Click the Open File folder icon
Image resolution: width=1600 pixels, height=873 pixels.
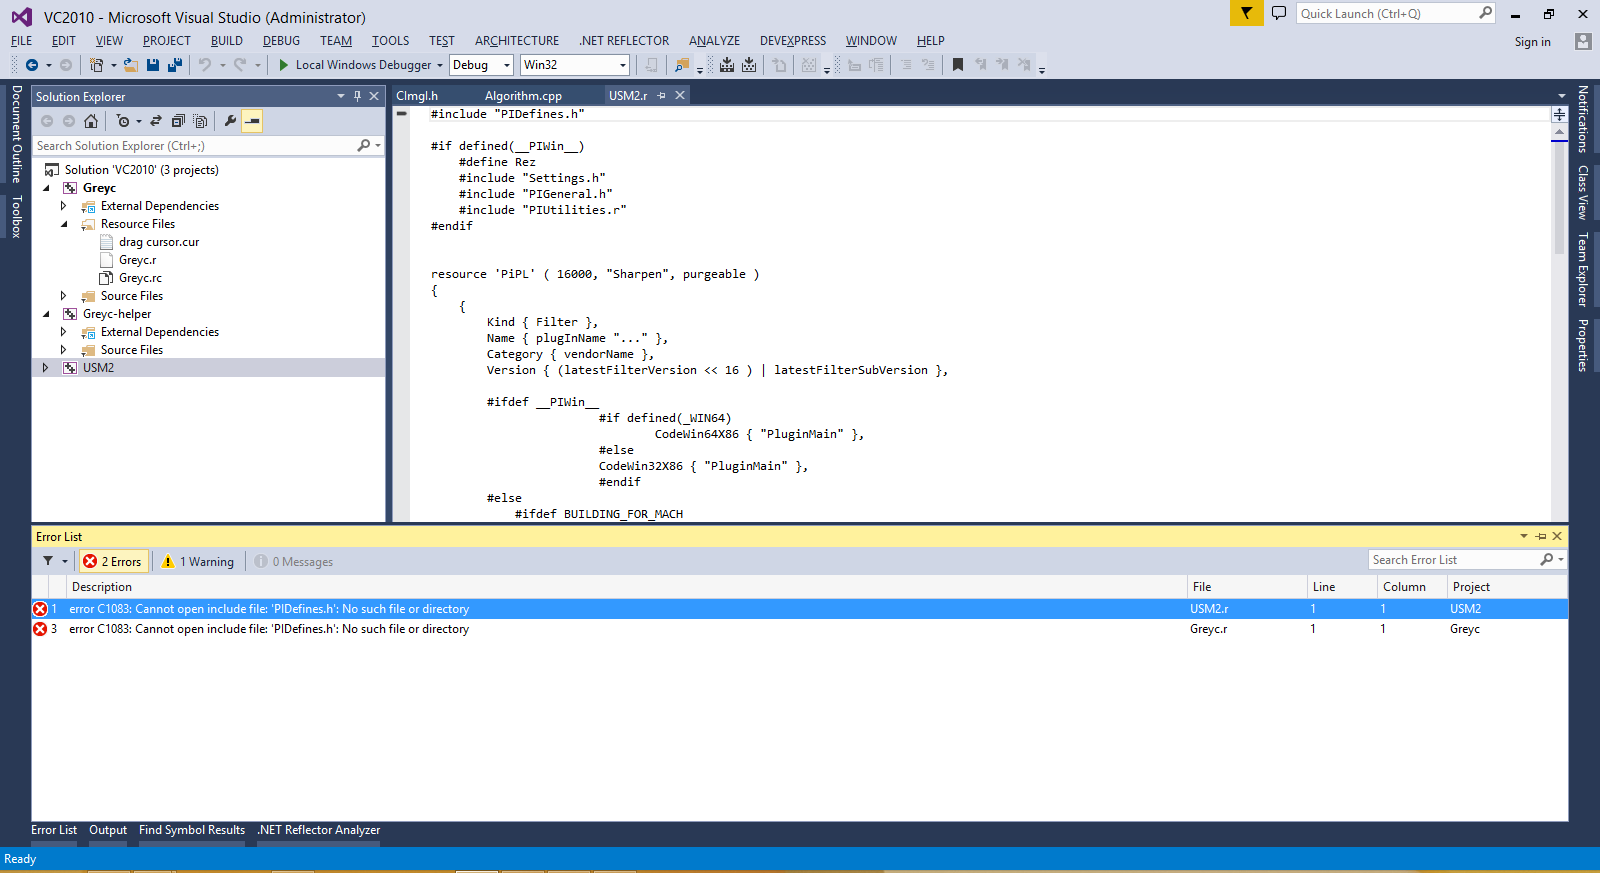pyautogui.click(x=130, y=65)
